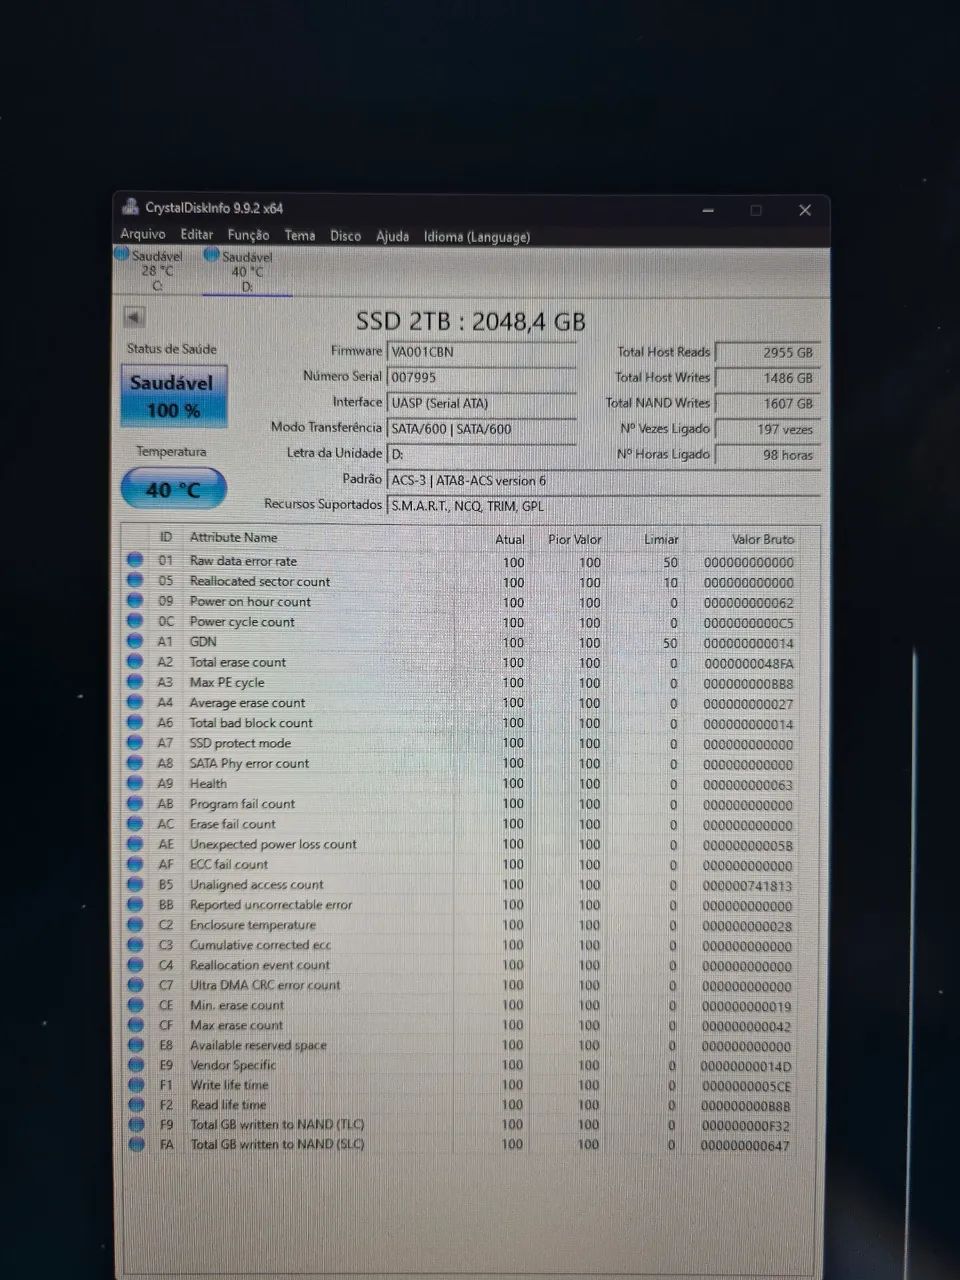Click status icon of Cumulative corrected ecc

[x=135, y=944]
